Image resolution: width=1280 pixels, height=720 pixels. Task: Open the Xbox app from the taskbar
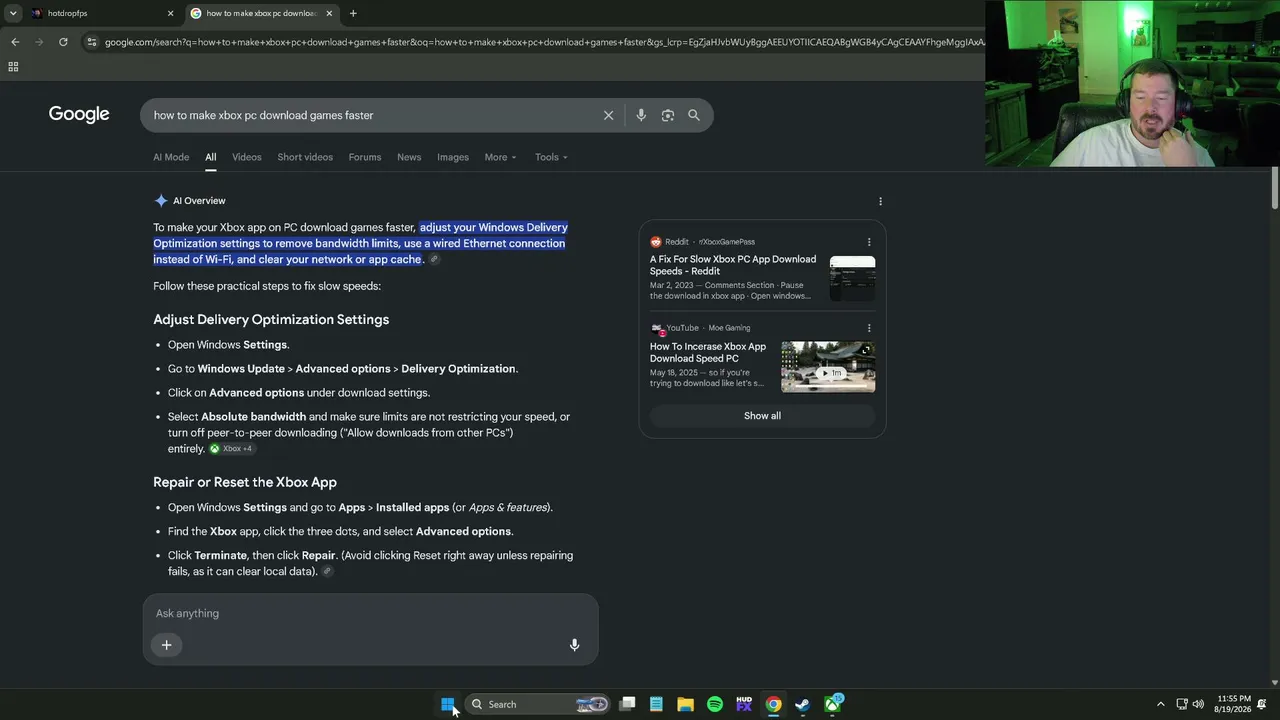(x=832, y=704)
